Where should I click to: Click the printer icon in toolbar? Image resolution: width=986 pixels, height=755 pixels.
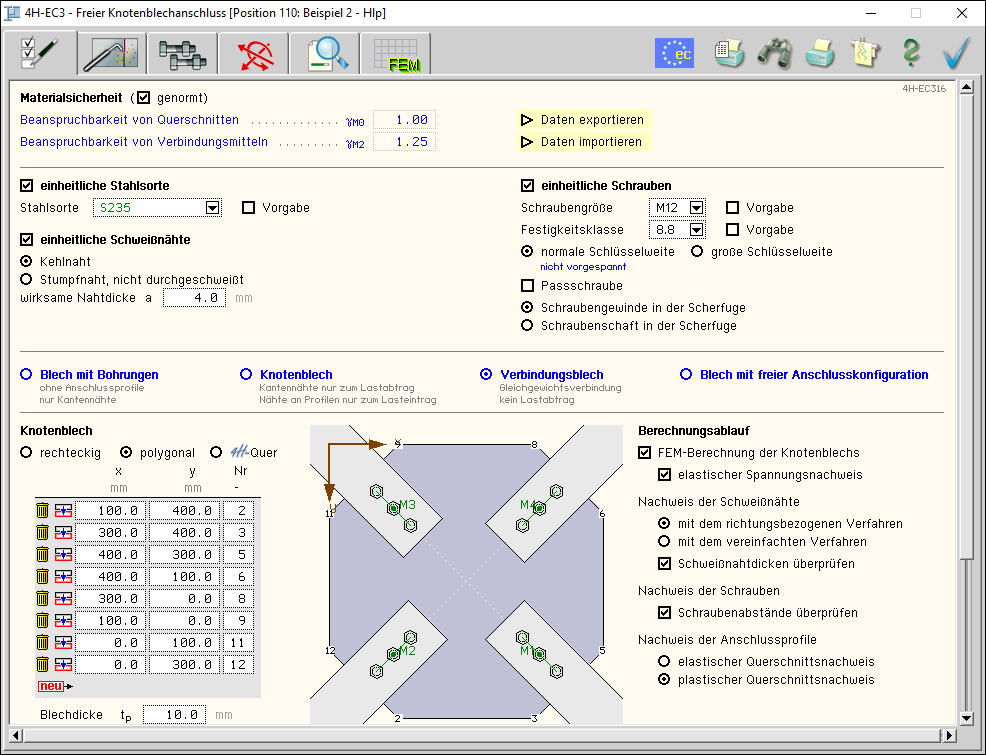pos(820,53)
